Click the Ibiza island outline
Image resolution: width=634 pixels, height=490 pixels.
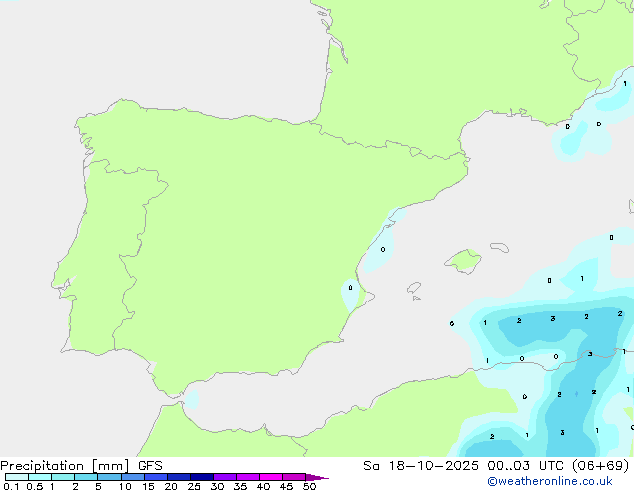click(414, 288)
